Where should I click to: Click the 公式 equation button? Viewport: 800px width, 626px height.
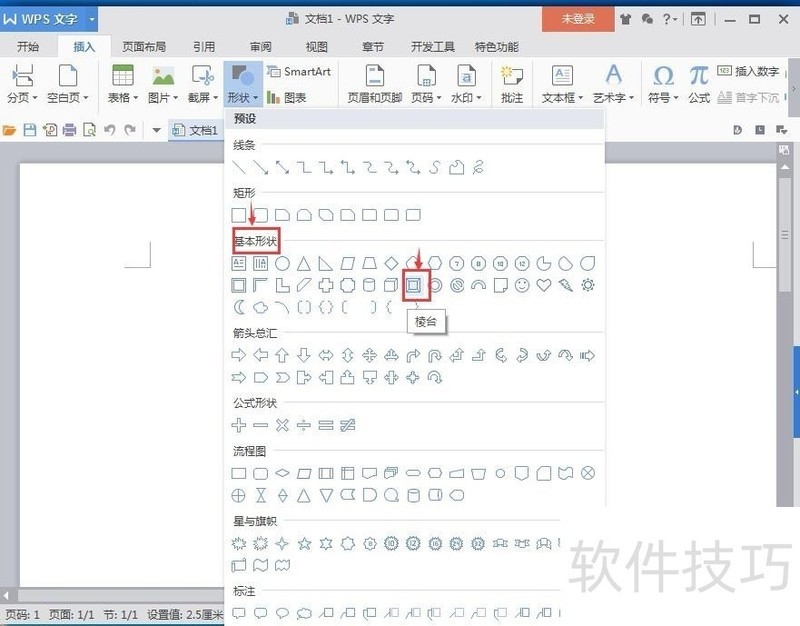pyautogui.click(x=699, y=83)
